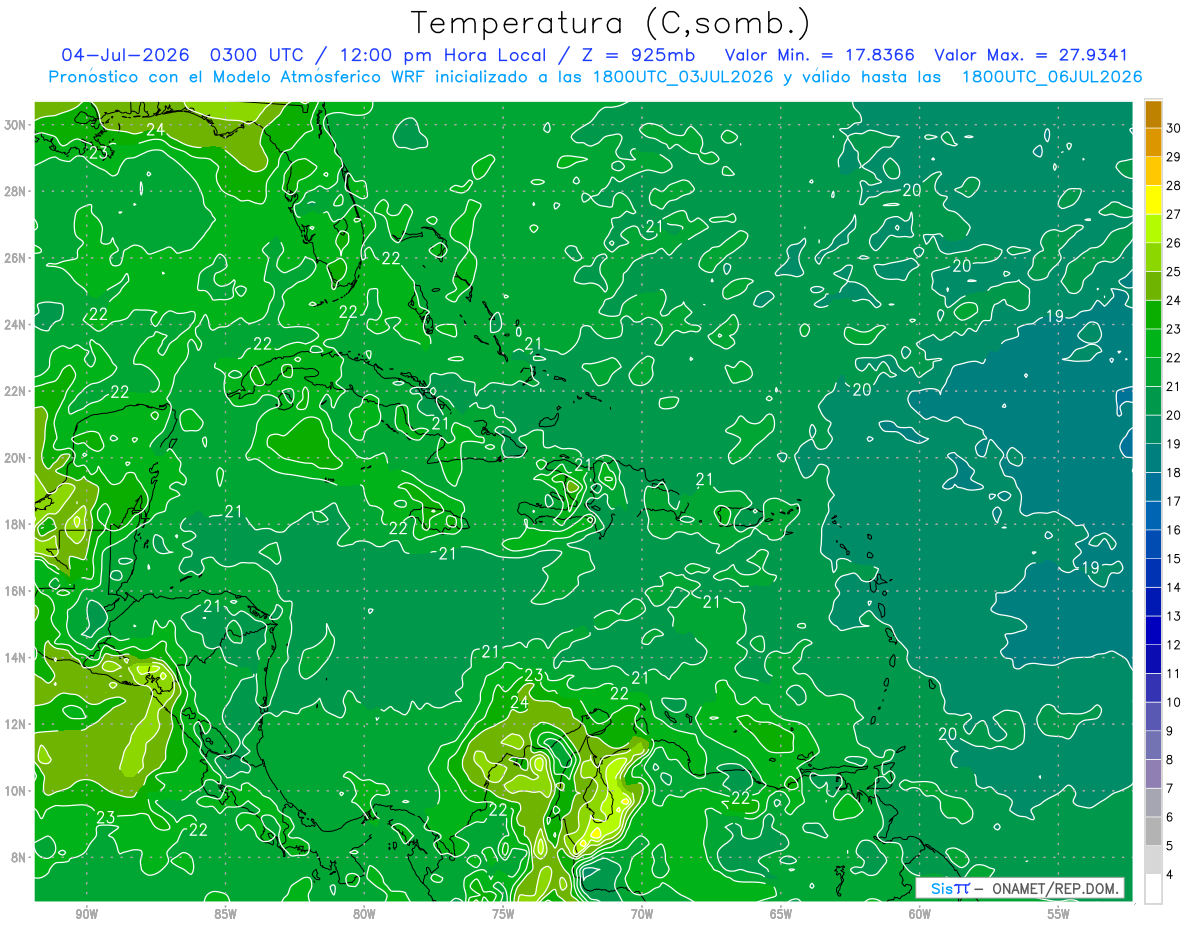The height and width of the screenshot is (927, 1200).
Task: Click the longitude axis label "80W"
Action: click(x=364, y=914)
